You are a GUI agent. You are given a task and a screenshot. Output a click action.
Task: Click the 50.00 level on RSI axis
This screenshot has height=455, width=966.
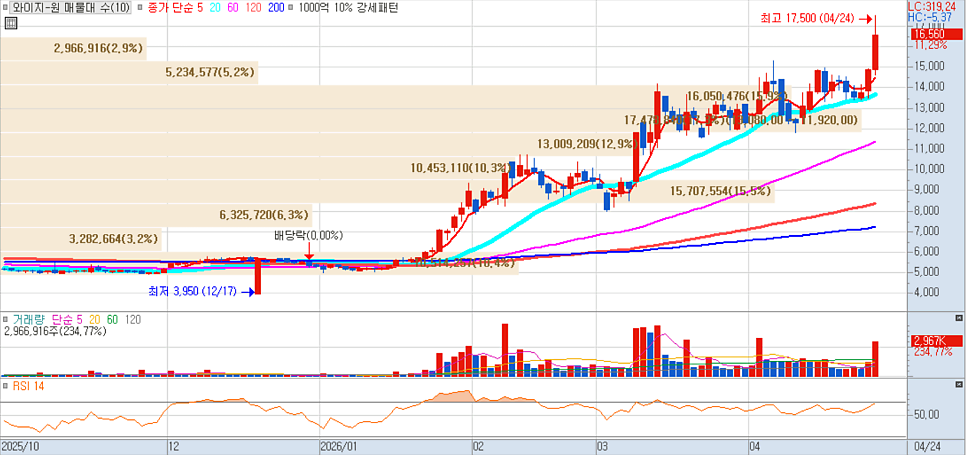coord(926,416)
